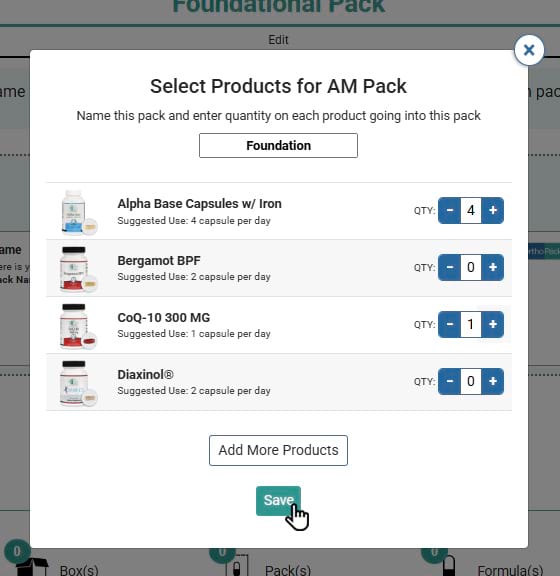Select the CoQ-10 bottle thumbnail

(x=79, y=327)
